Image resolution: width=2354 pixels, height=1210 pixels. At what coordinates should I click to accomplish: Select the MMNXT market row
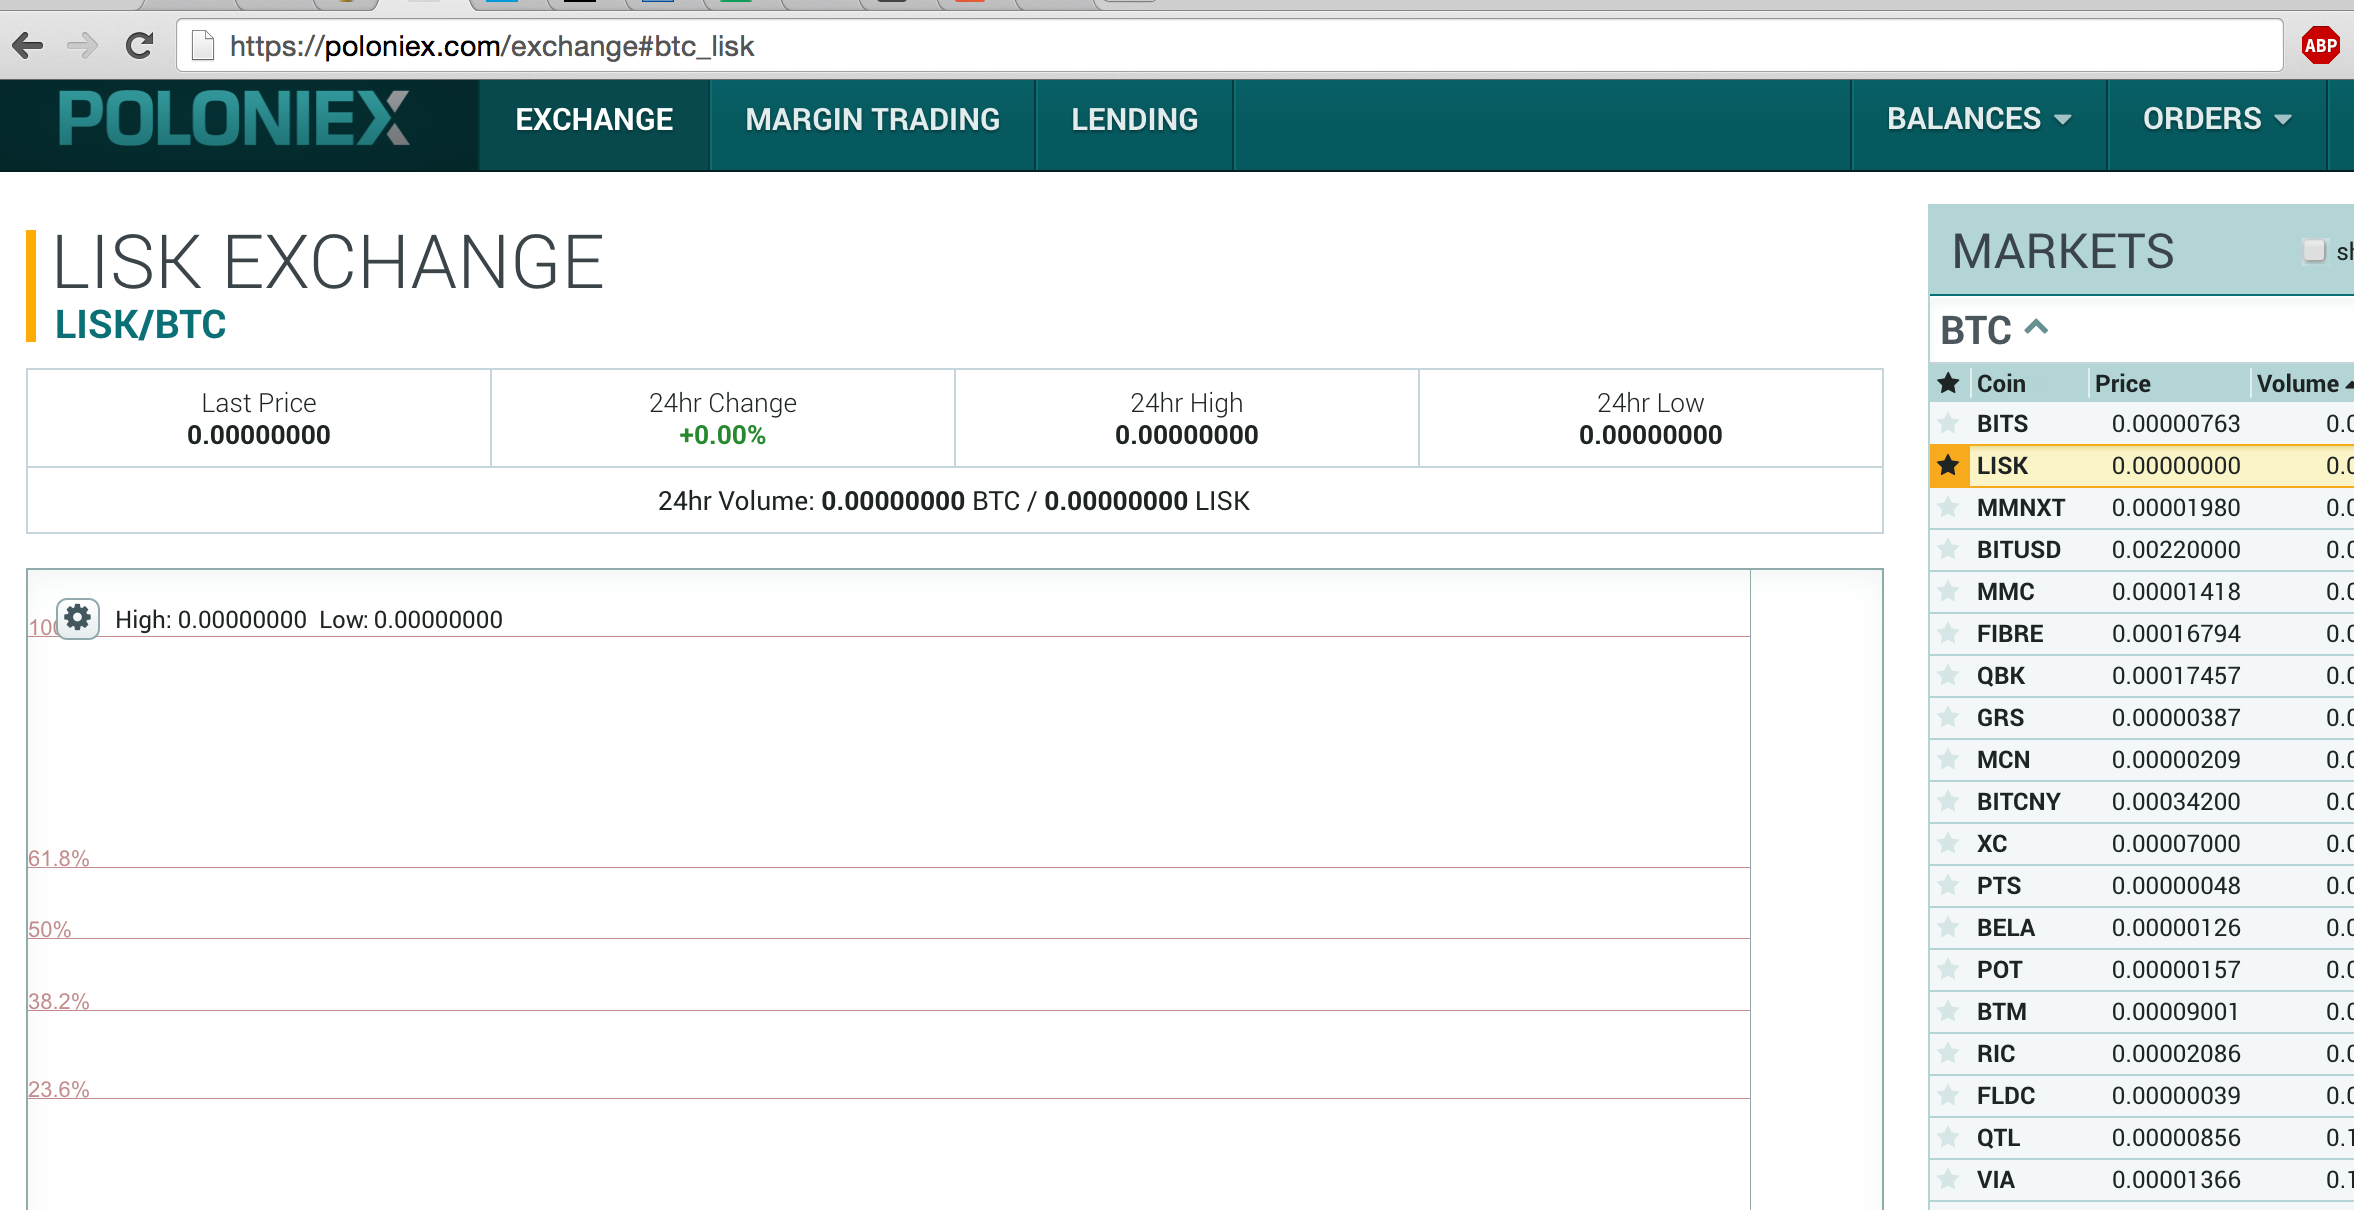click(x=2141, y=507)
